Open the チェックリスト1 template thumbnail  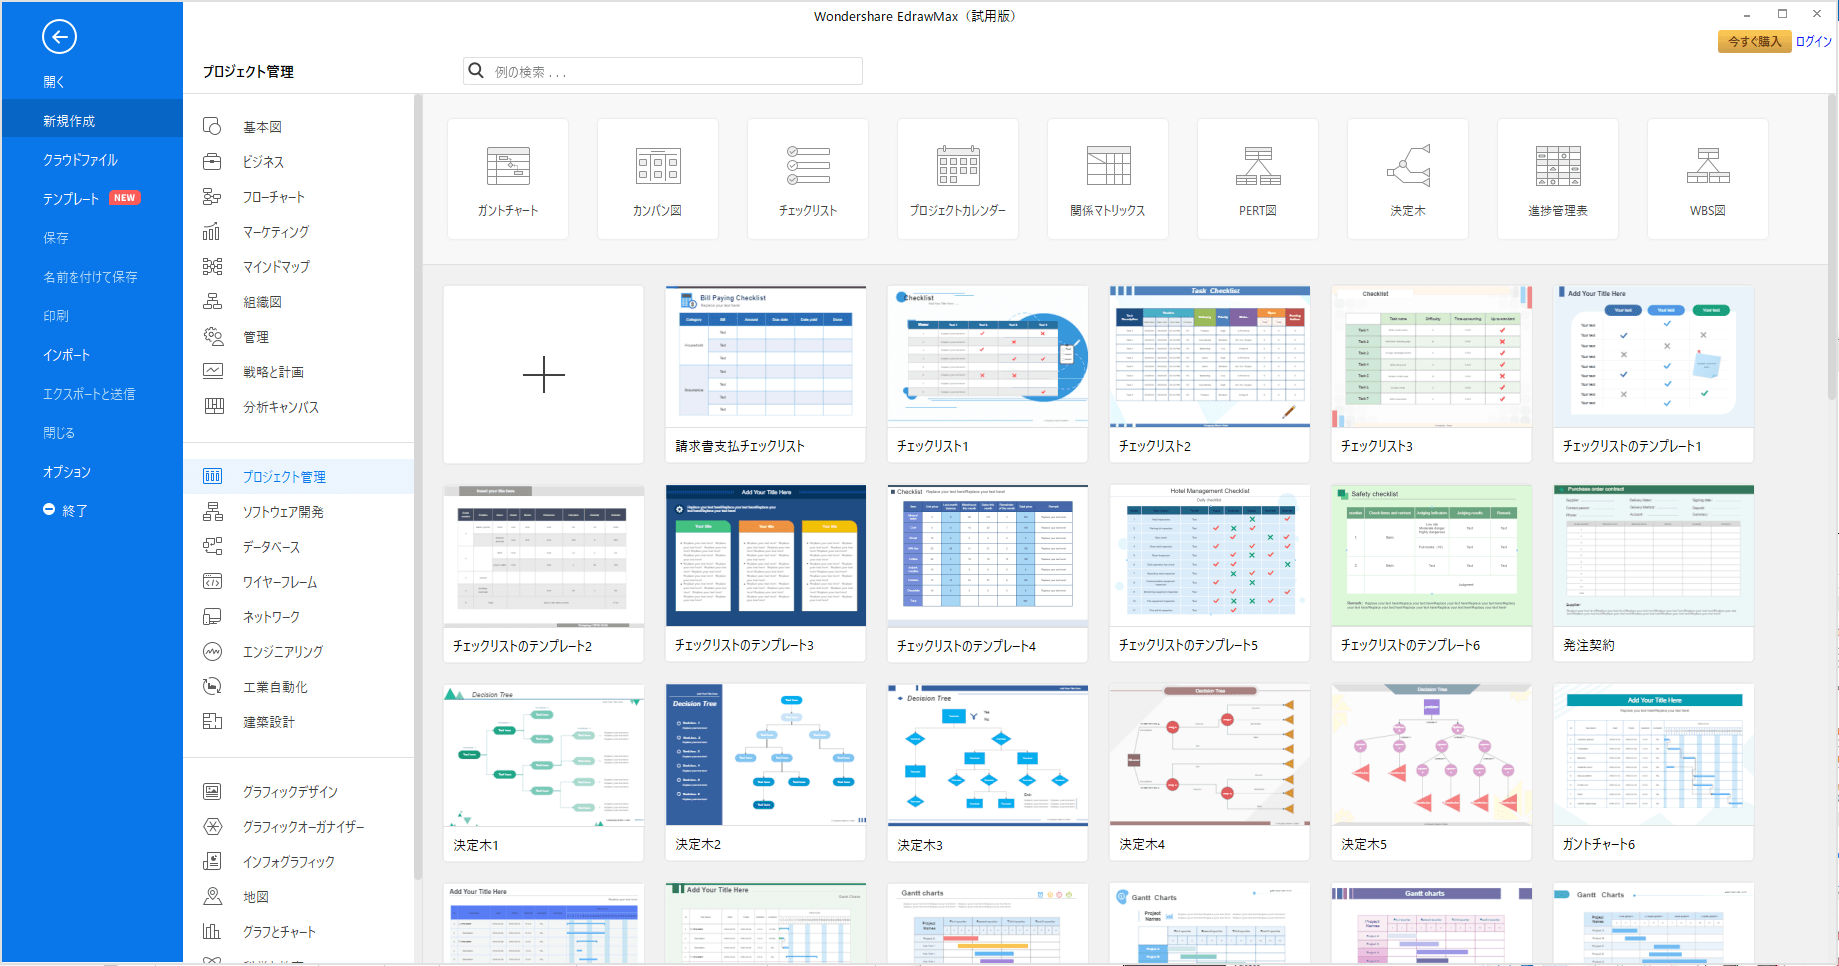point(988,374)
